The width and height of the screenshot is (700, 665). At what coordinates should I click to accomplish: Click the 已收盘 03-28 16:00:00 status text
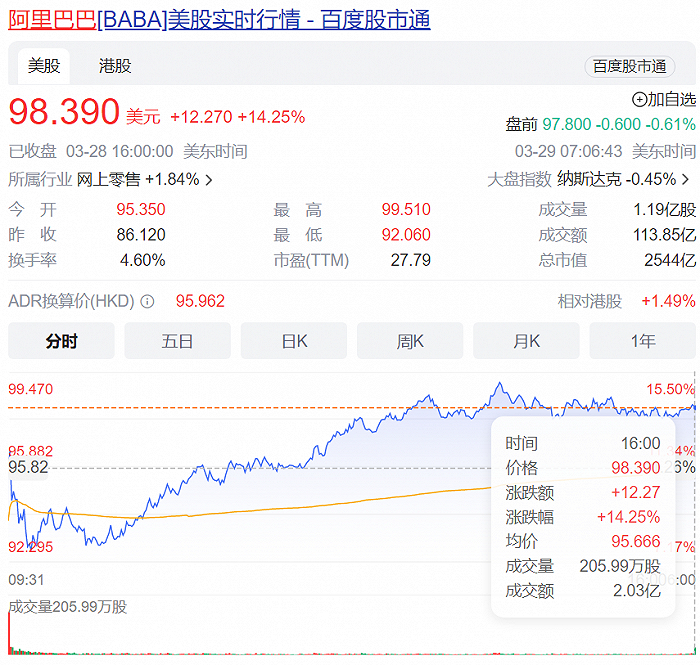(91, 152)
